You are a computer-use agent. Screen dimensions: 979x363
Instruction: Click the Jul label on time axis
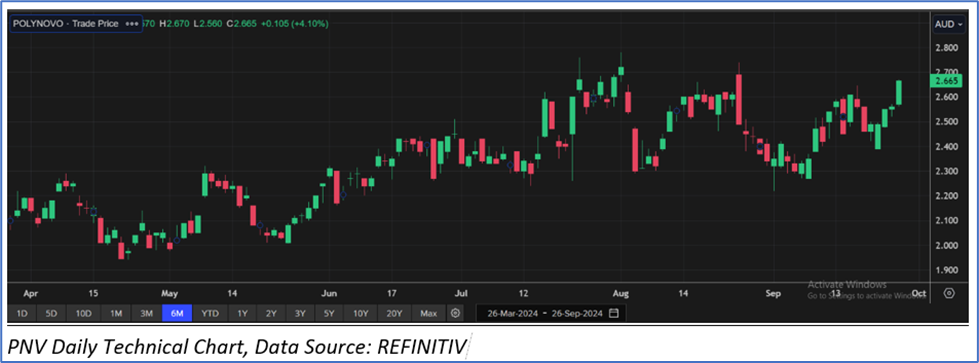(461, 293)
